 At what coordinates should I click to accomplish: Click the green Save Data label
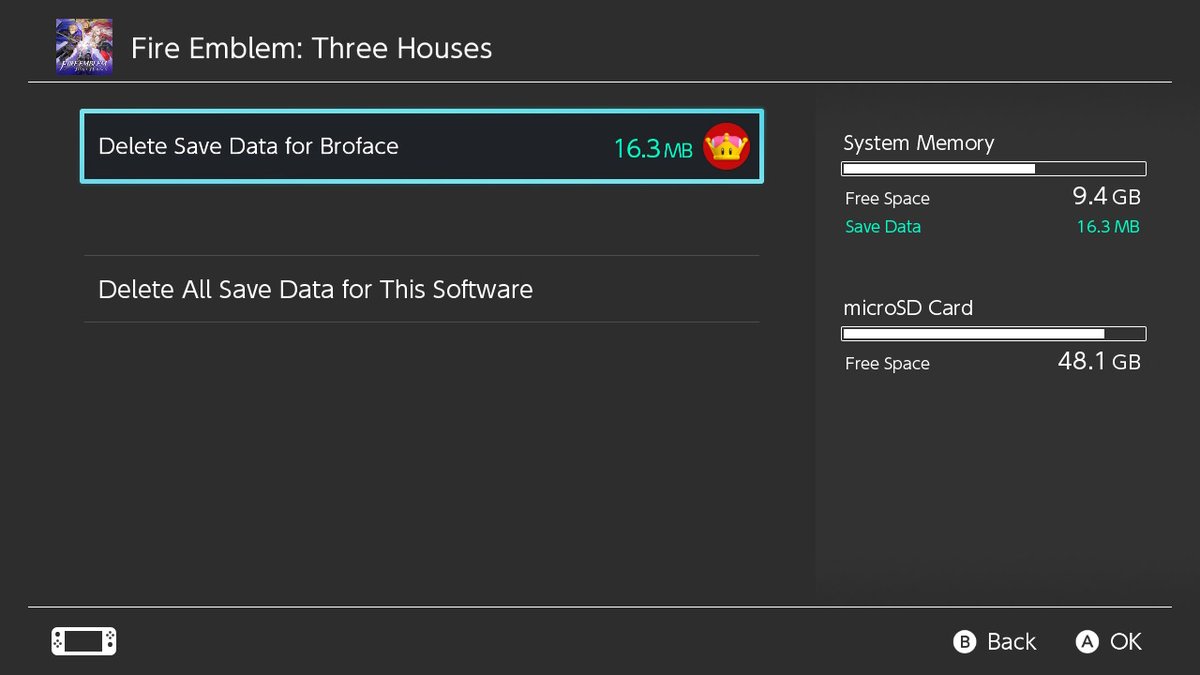883,227
